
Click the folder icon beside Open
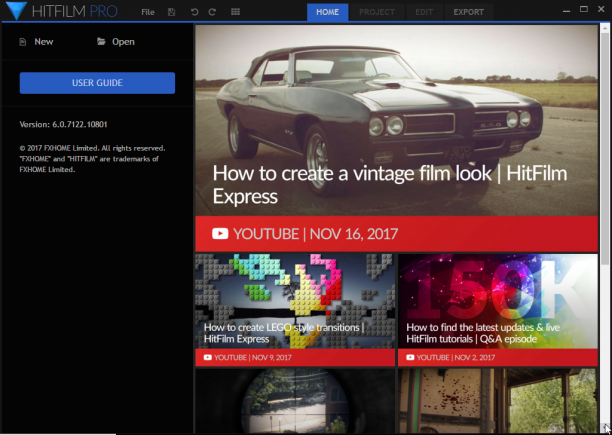point(101,41)
